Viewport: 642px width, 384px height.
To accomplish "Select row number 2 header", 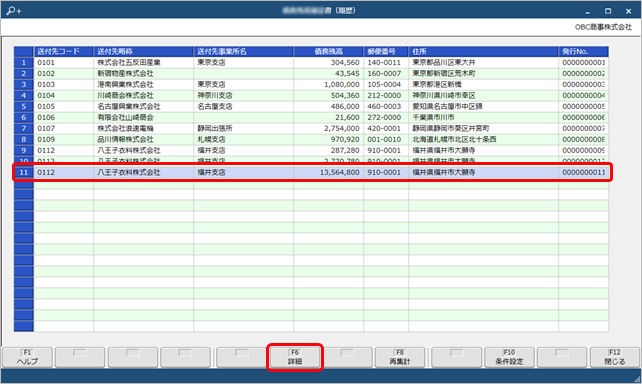I will [24, 74].
